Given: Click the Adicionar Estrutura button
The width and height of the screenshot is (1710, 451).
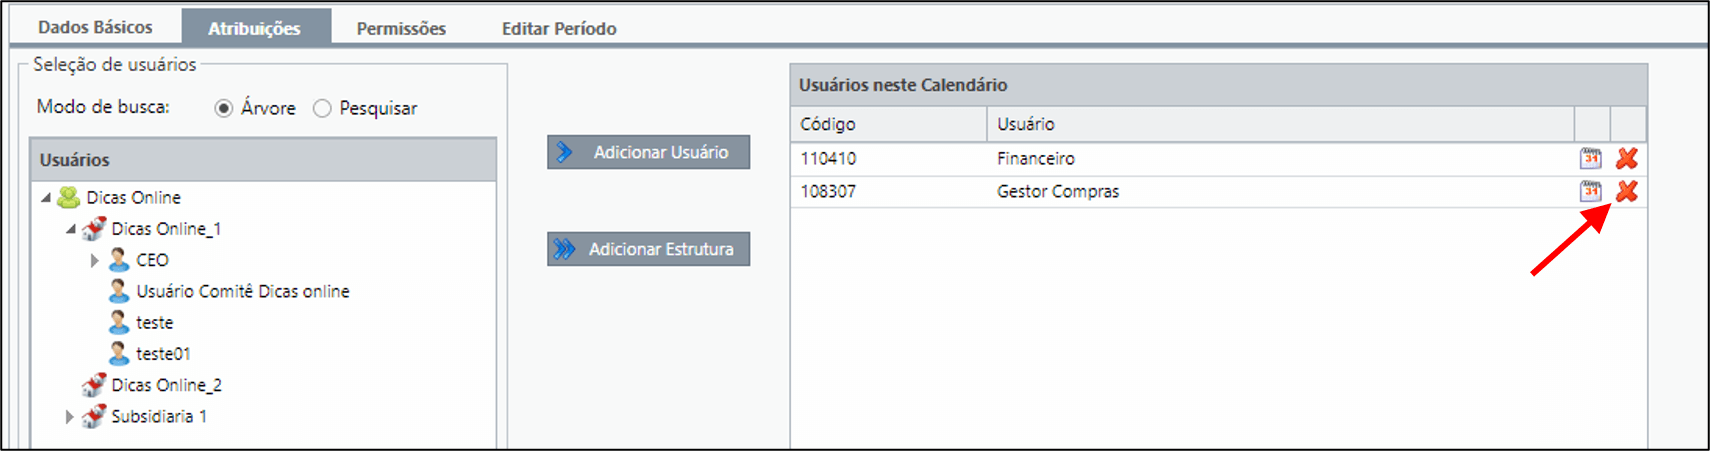Looking at the screenshot, I should click(648, 249).
